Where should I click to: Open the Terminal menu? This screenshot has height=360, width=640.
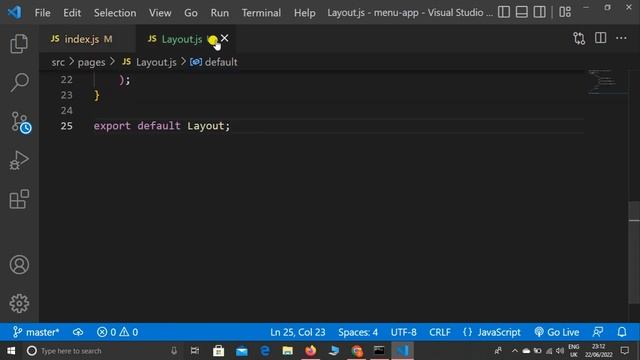tap(261, 13)
